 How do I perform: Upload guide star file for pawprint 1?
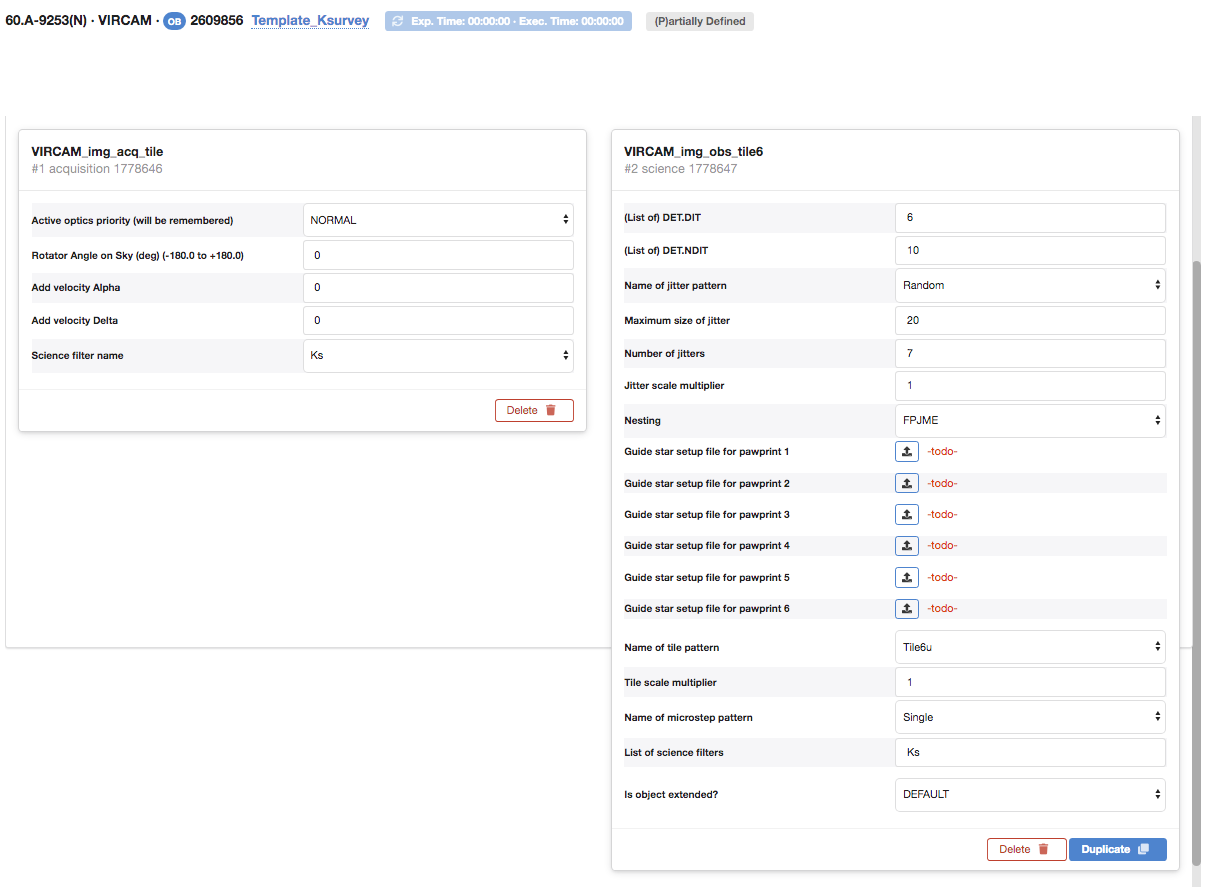click(x=906, y=452)
